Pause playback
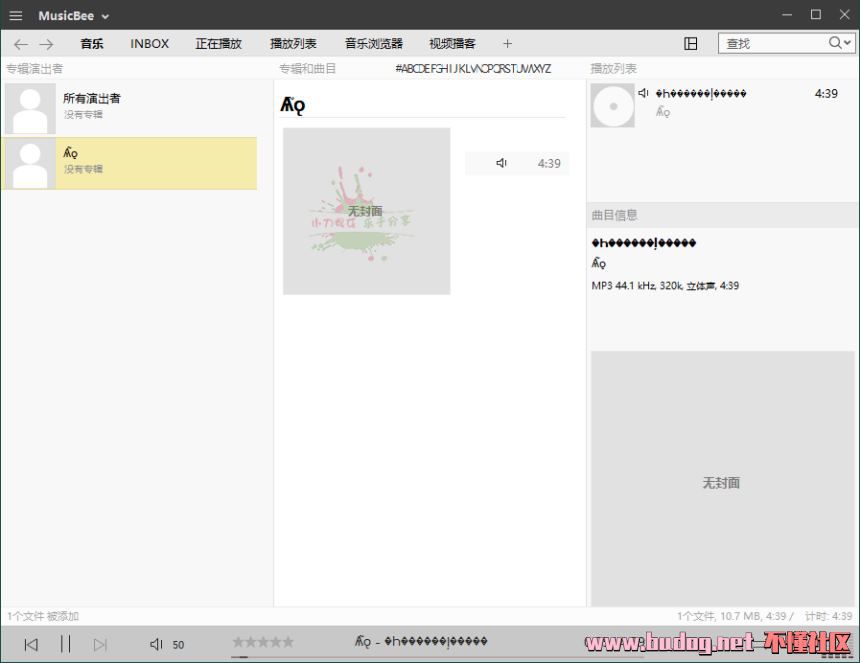The image size is (860, 663). [x=65, y=644]
